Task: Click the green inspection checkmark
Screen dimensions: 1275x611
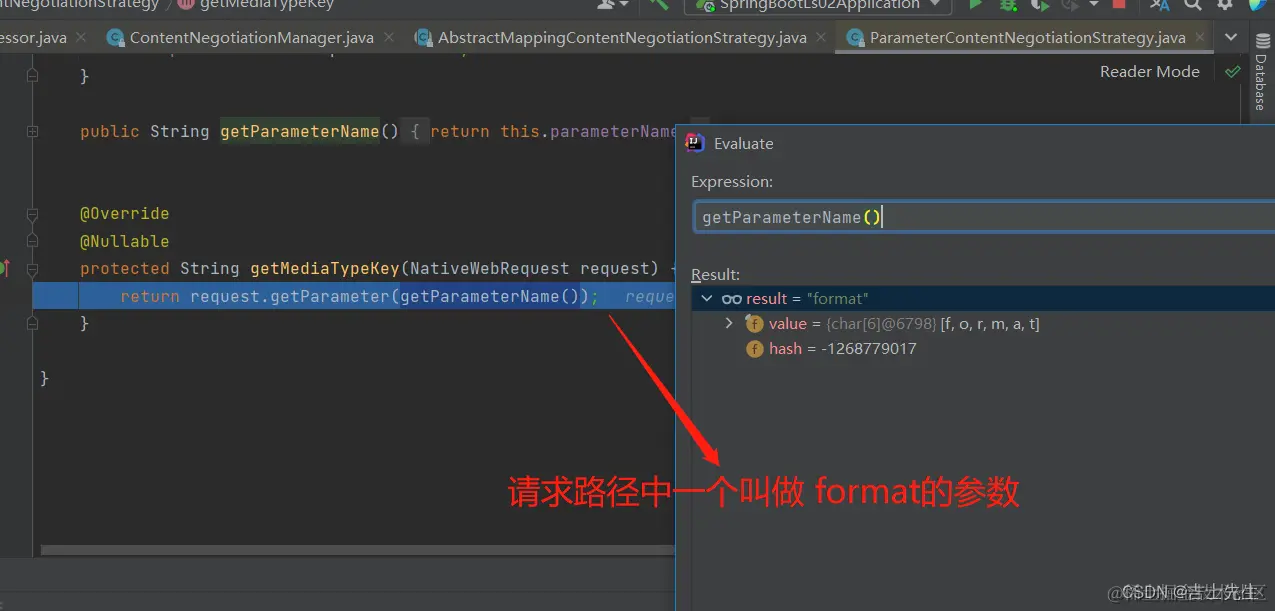Action: point(1233,71)
